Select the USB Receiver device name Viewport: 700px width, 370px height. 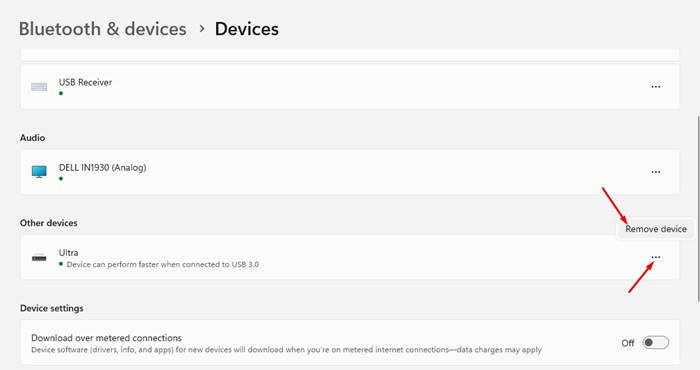pos(85,82)
